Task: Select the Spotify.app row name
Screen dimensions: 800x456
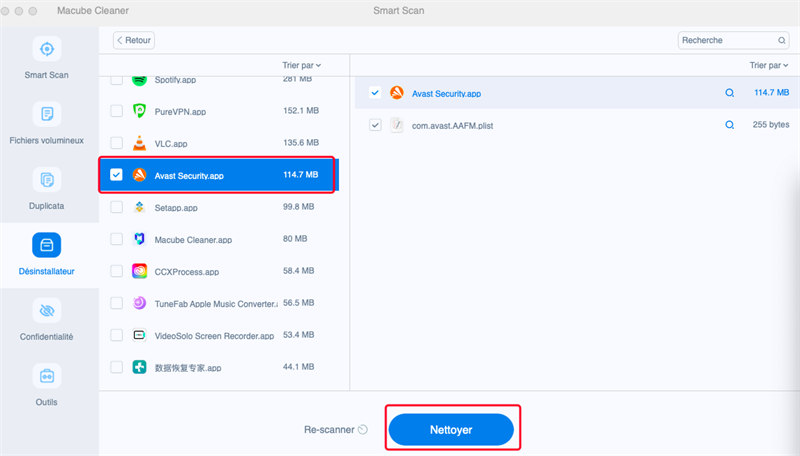Action: tap(175, 80)
